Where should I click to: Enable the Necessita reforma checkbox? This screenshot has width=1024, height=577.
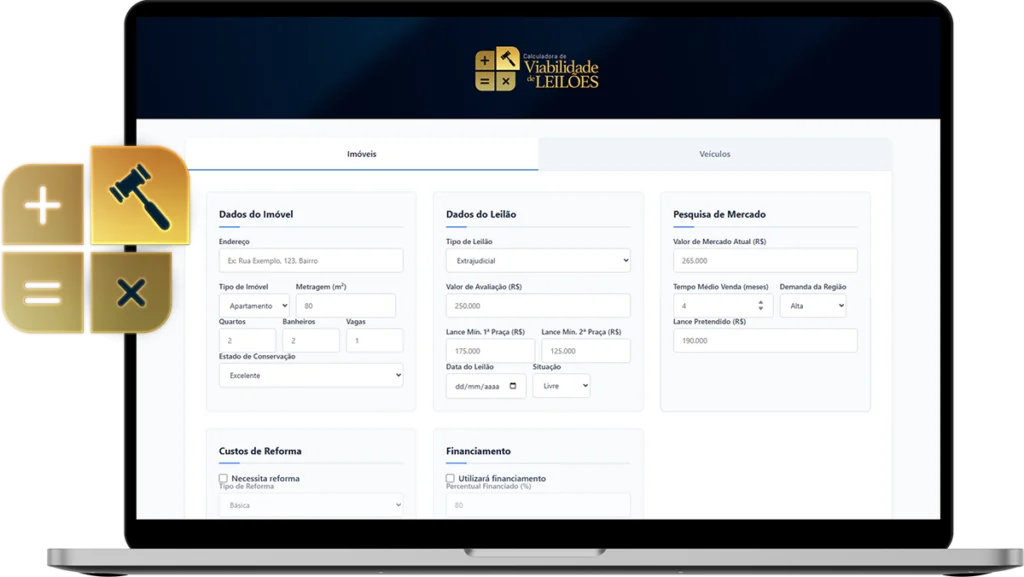(224, 479)
